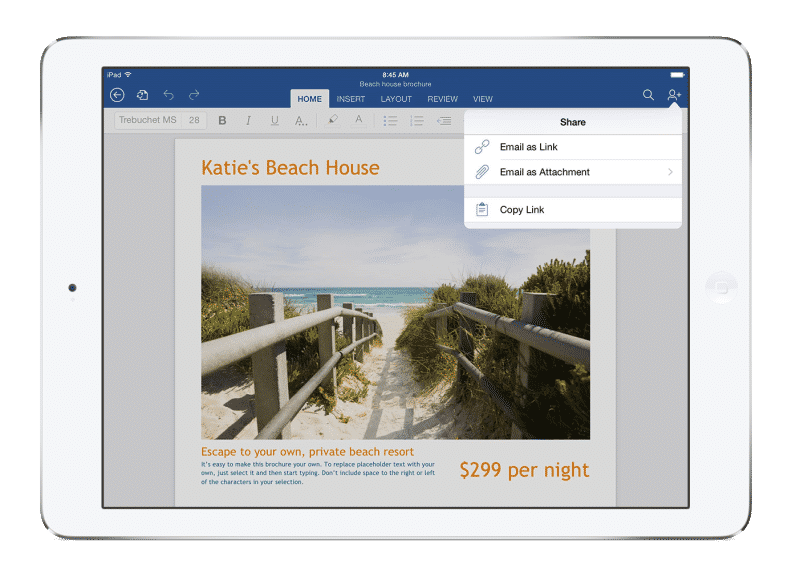
Task: Search the document with magnifier icon
Action: pyautogui.click(x=648, y=95)
